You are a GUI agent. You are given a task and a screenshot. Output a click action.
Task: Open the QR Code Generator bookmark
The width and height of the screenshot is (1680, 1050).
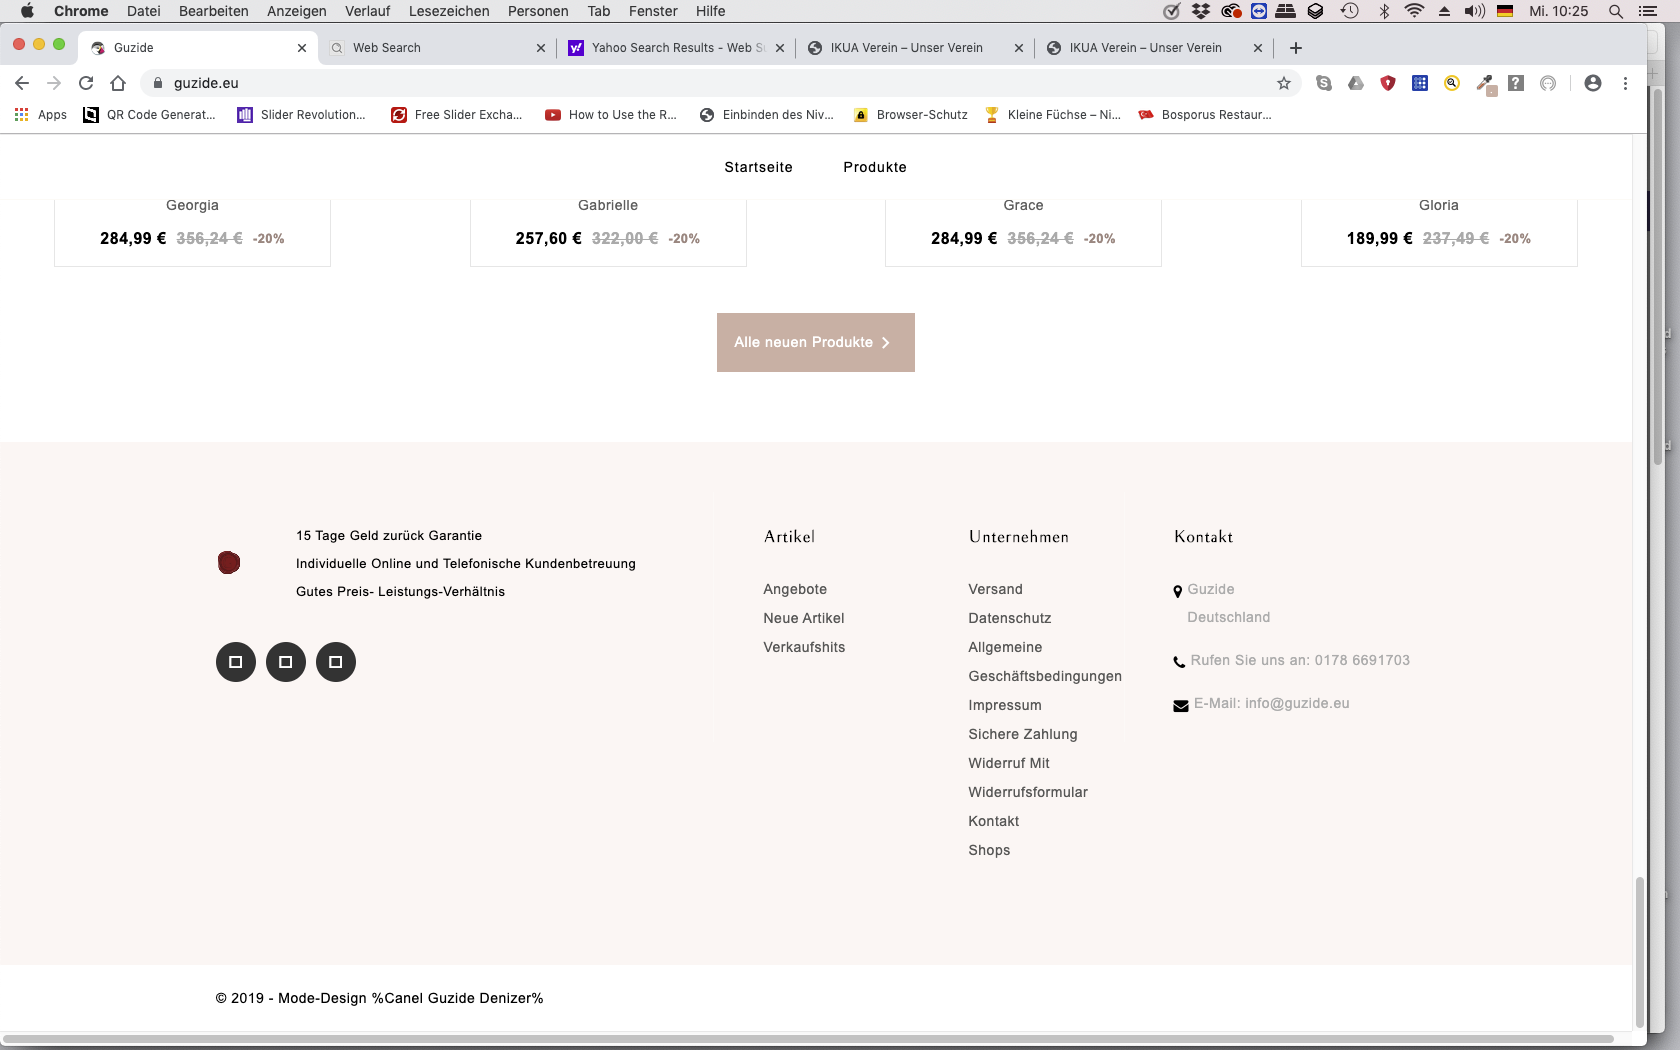tap(149, 115)
